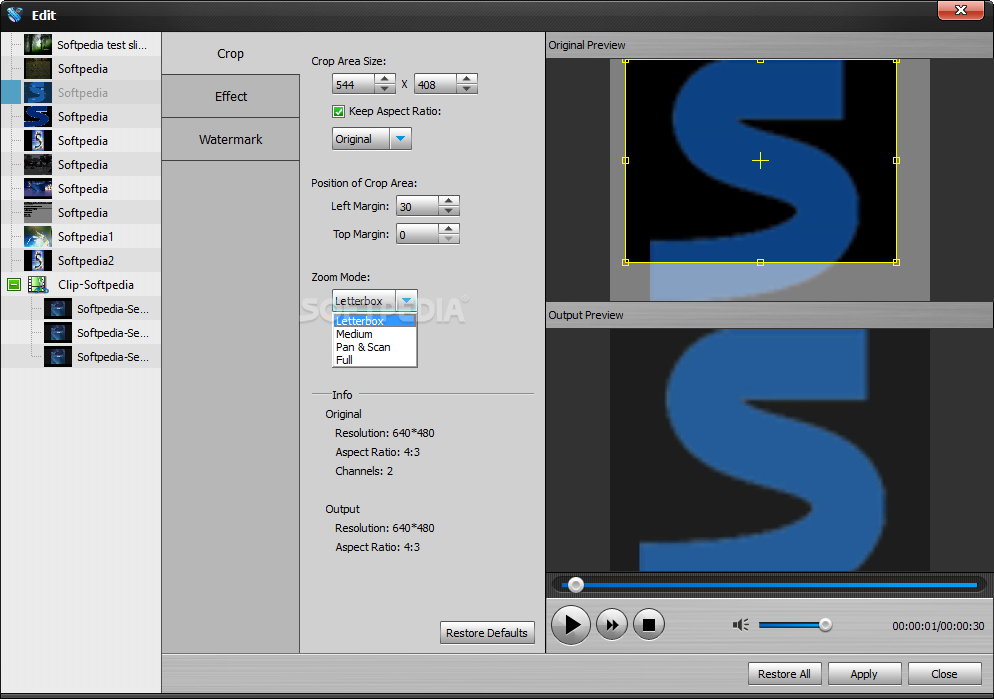Close the Edit window

[960, 10]
